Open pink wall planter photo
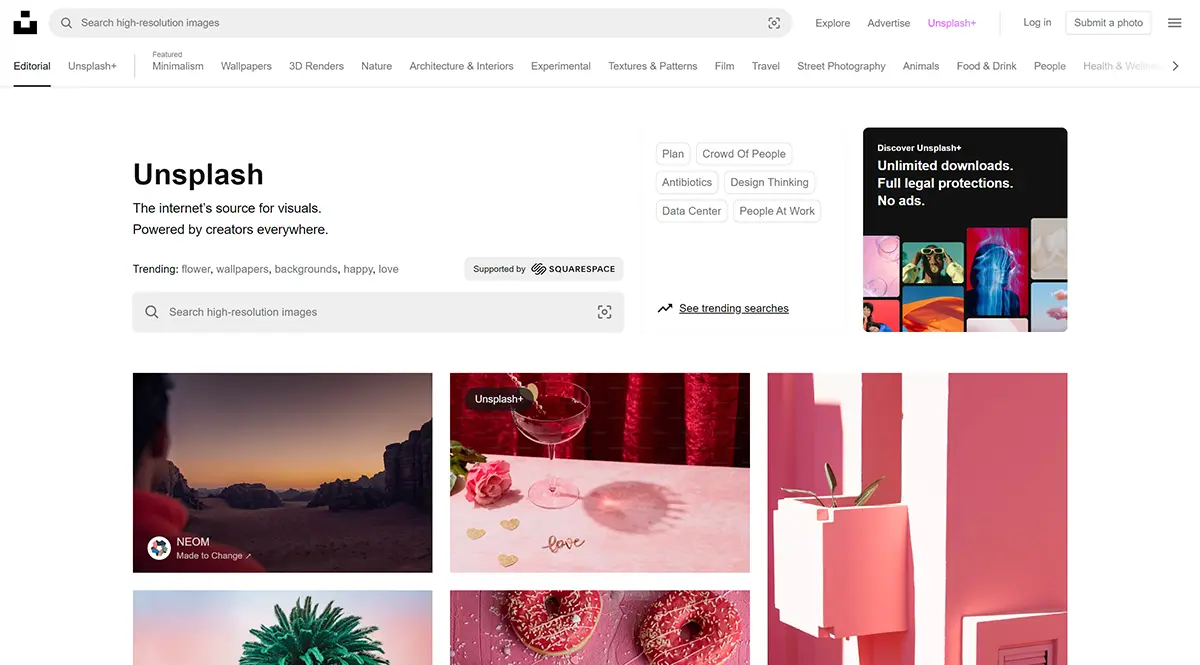This screenshot has width=1200, height=665. click(917, 519)
